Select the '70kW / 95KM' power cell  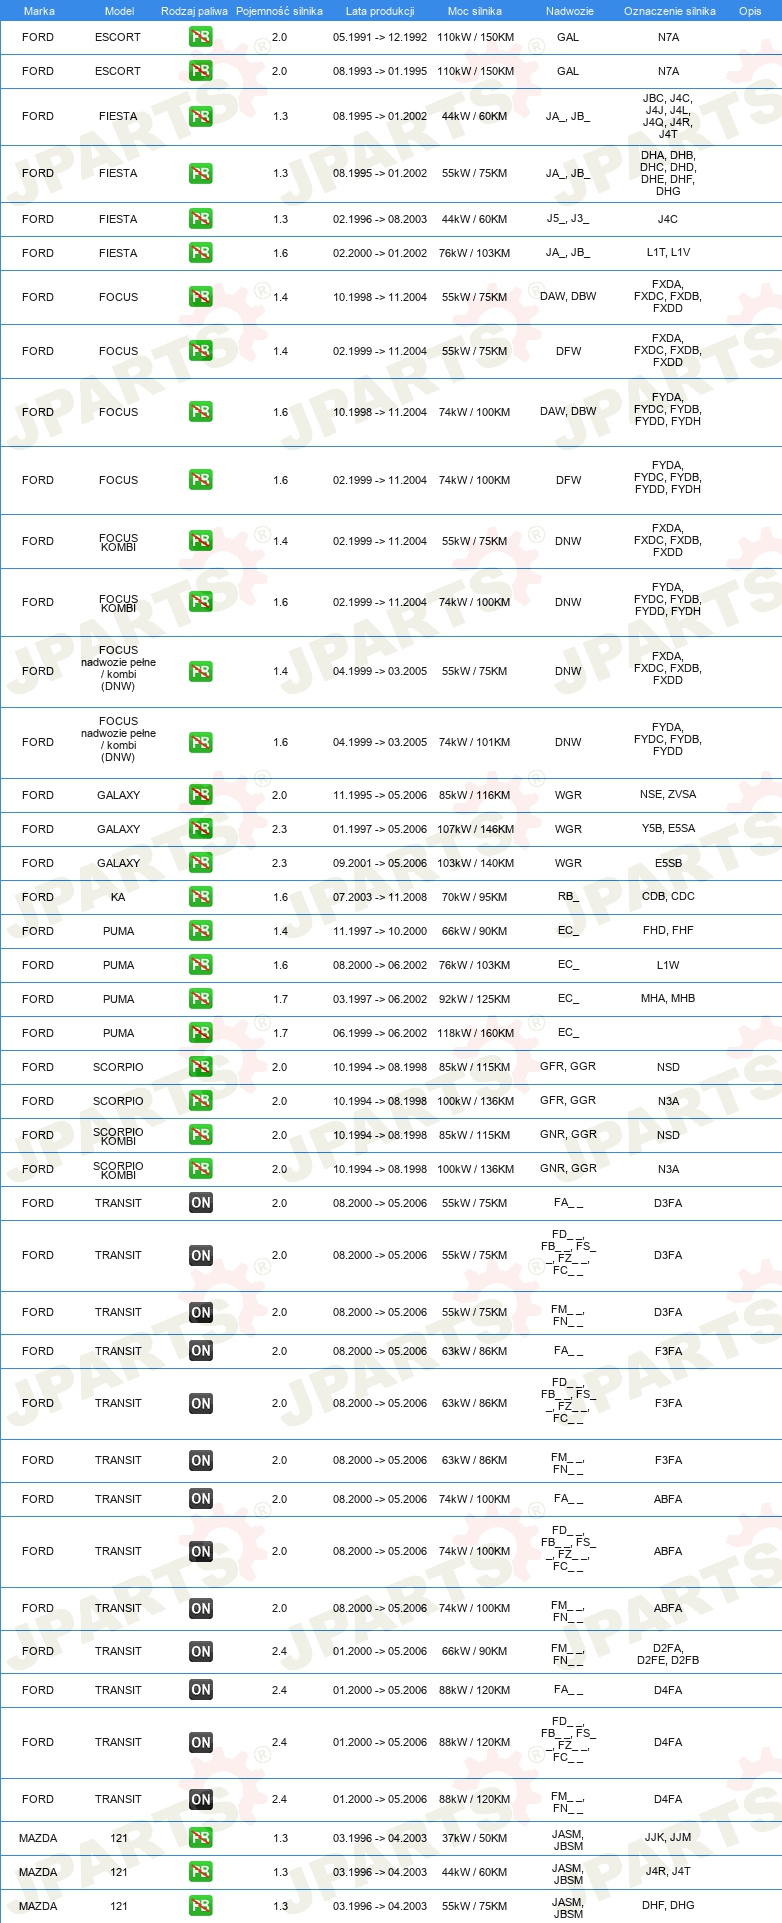click(474, 897)
